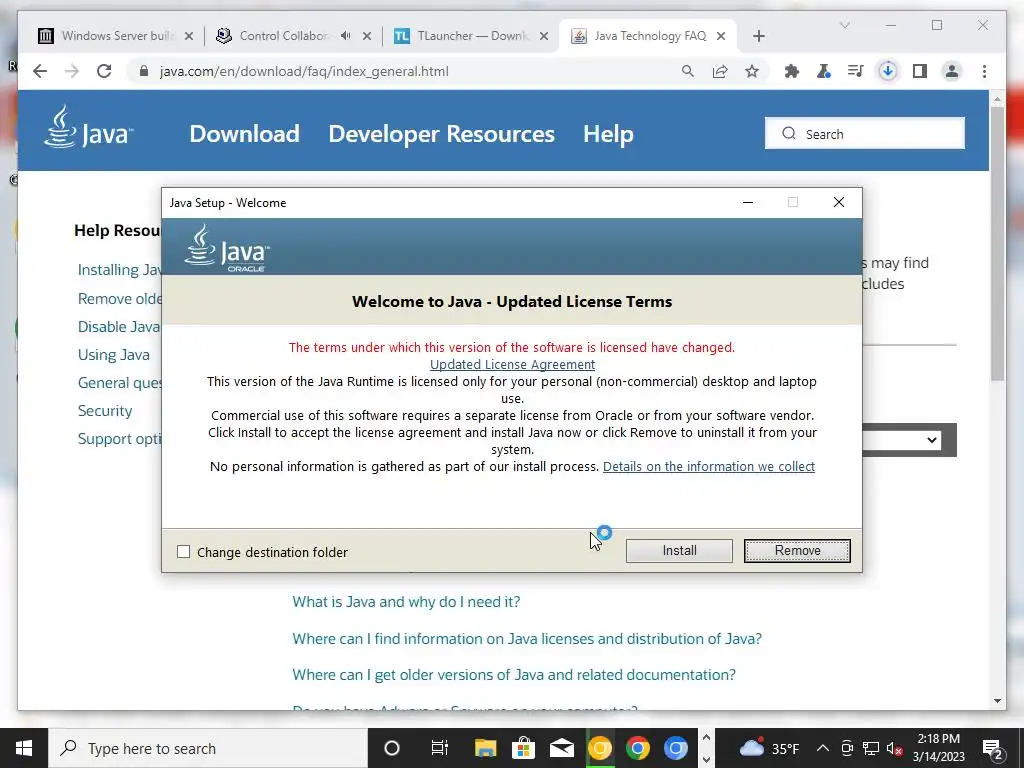Switch to TLauncher Download tab
Image resolution: width=1024 pixels, height=768 pixels.
[x=470, y=36]
